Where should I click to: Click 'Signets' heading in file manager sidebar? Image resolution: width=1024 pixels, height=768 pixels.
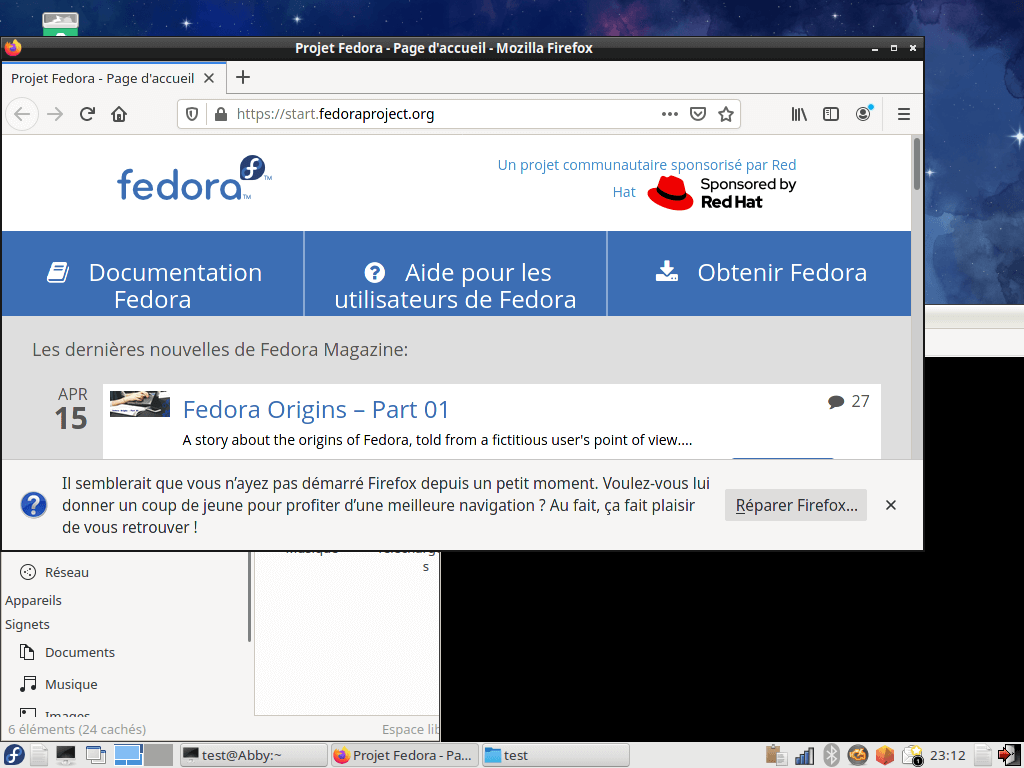[27, 625]
